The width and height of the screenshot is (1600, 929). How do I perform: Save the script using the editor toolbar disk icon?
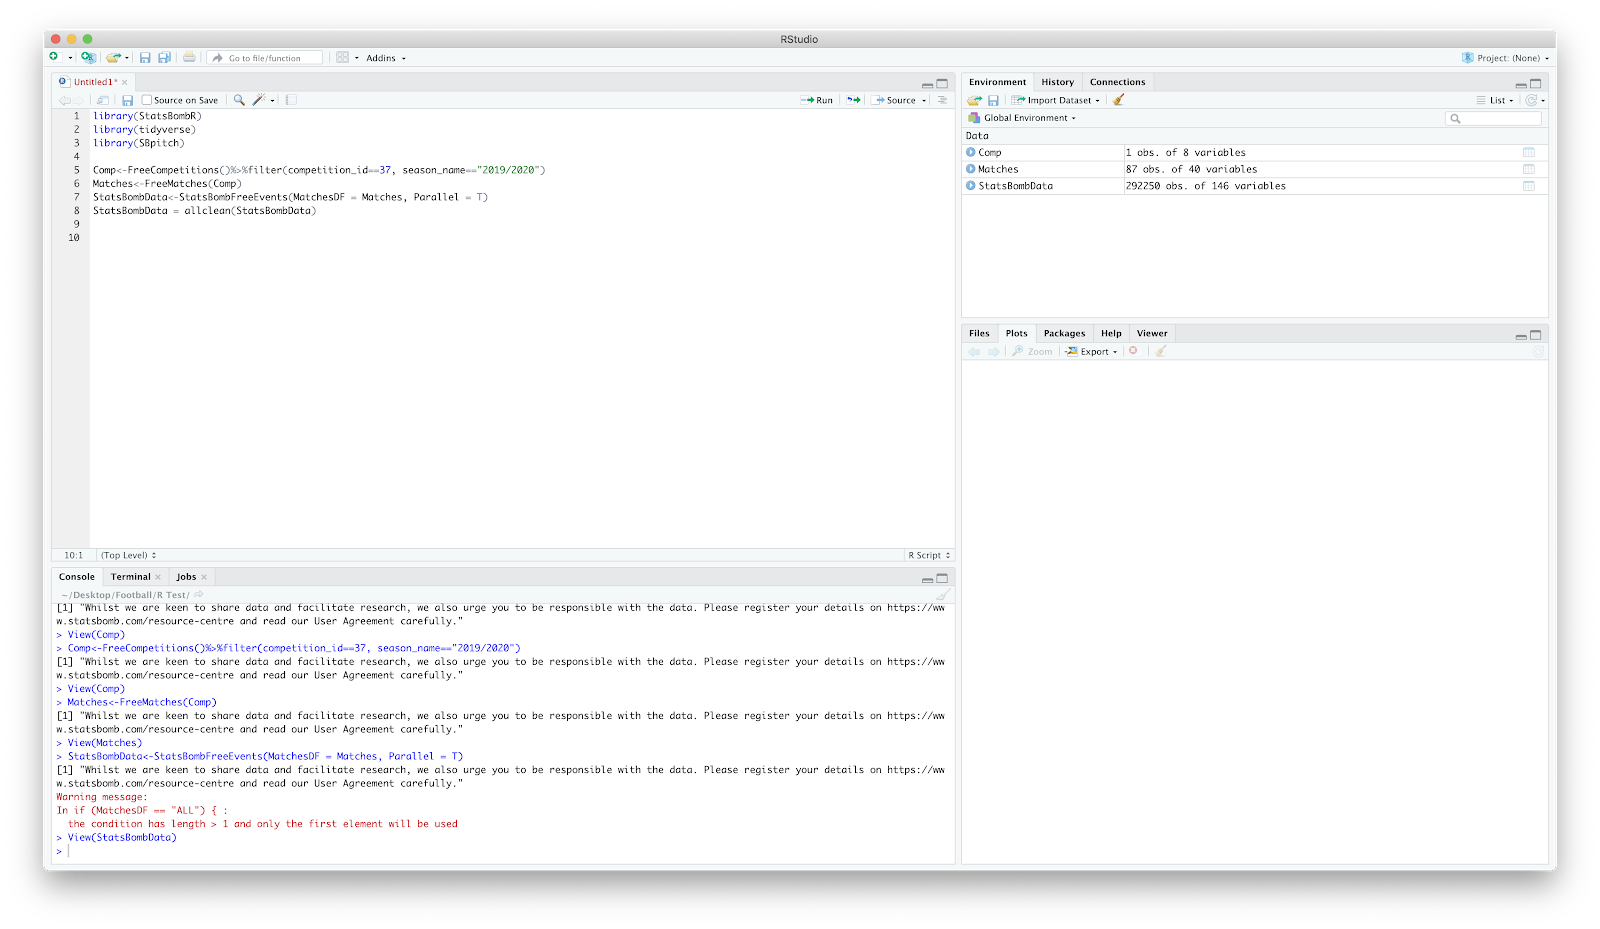coord(127,100)
